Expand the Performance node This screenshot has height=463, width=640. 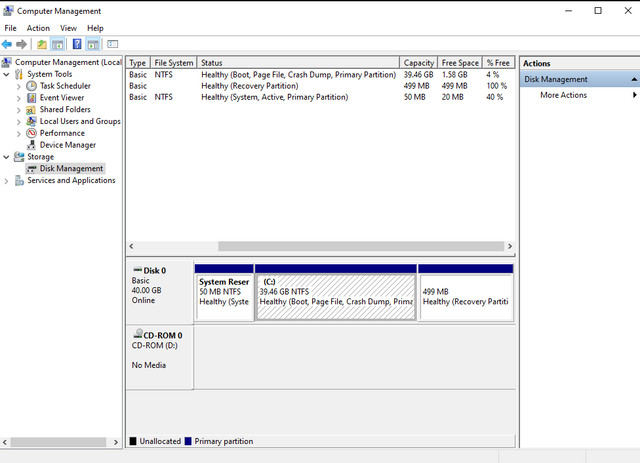coord(18,134)
